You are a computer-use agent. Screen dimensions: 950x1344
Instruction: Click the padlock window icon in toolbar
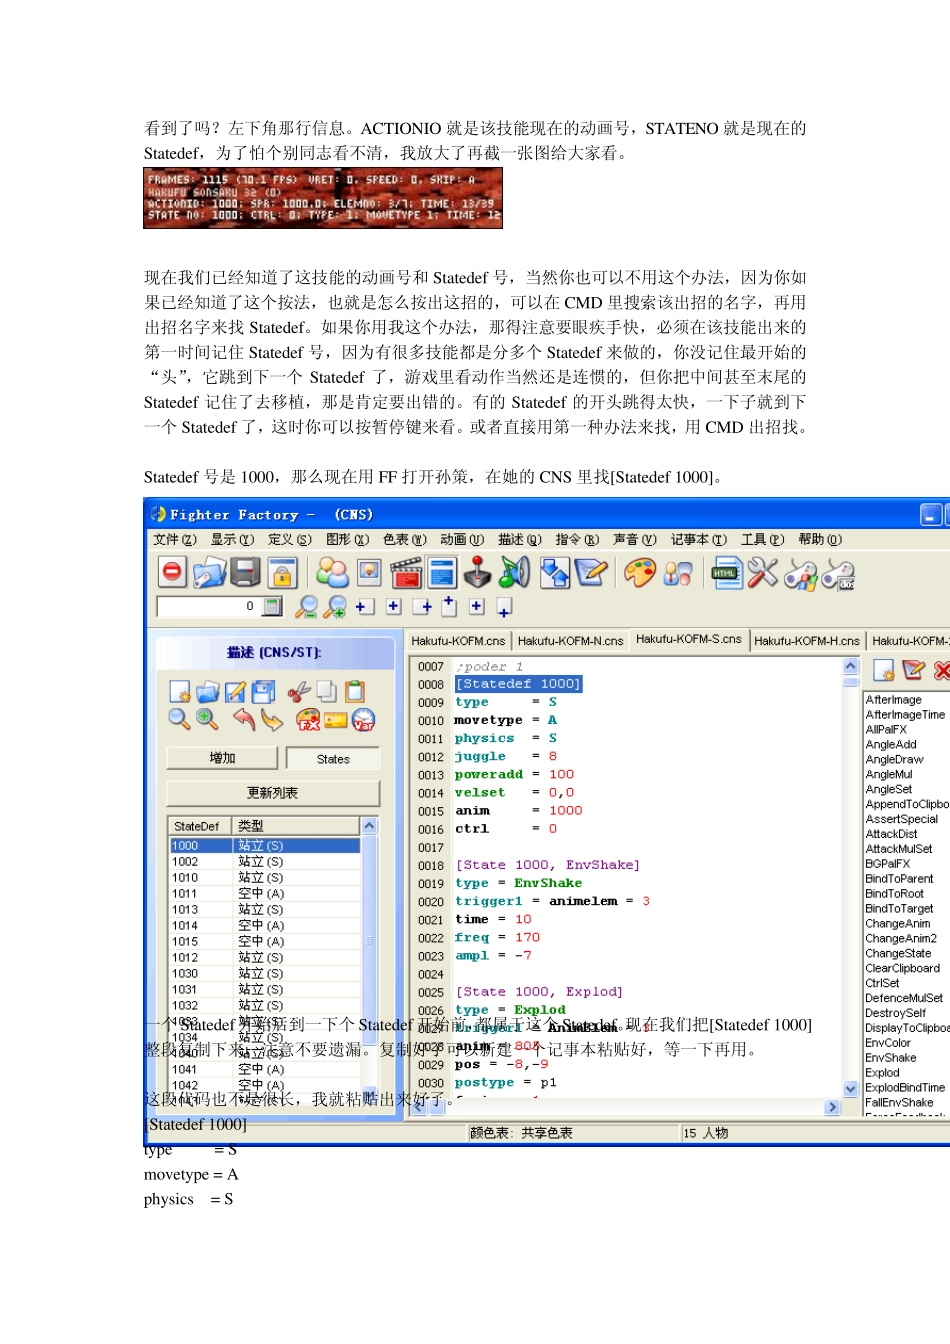pos(283,572)
